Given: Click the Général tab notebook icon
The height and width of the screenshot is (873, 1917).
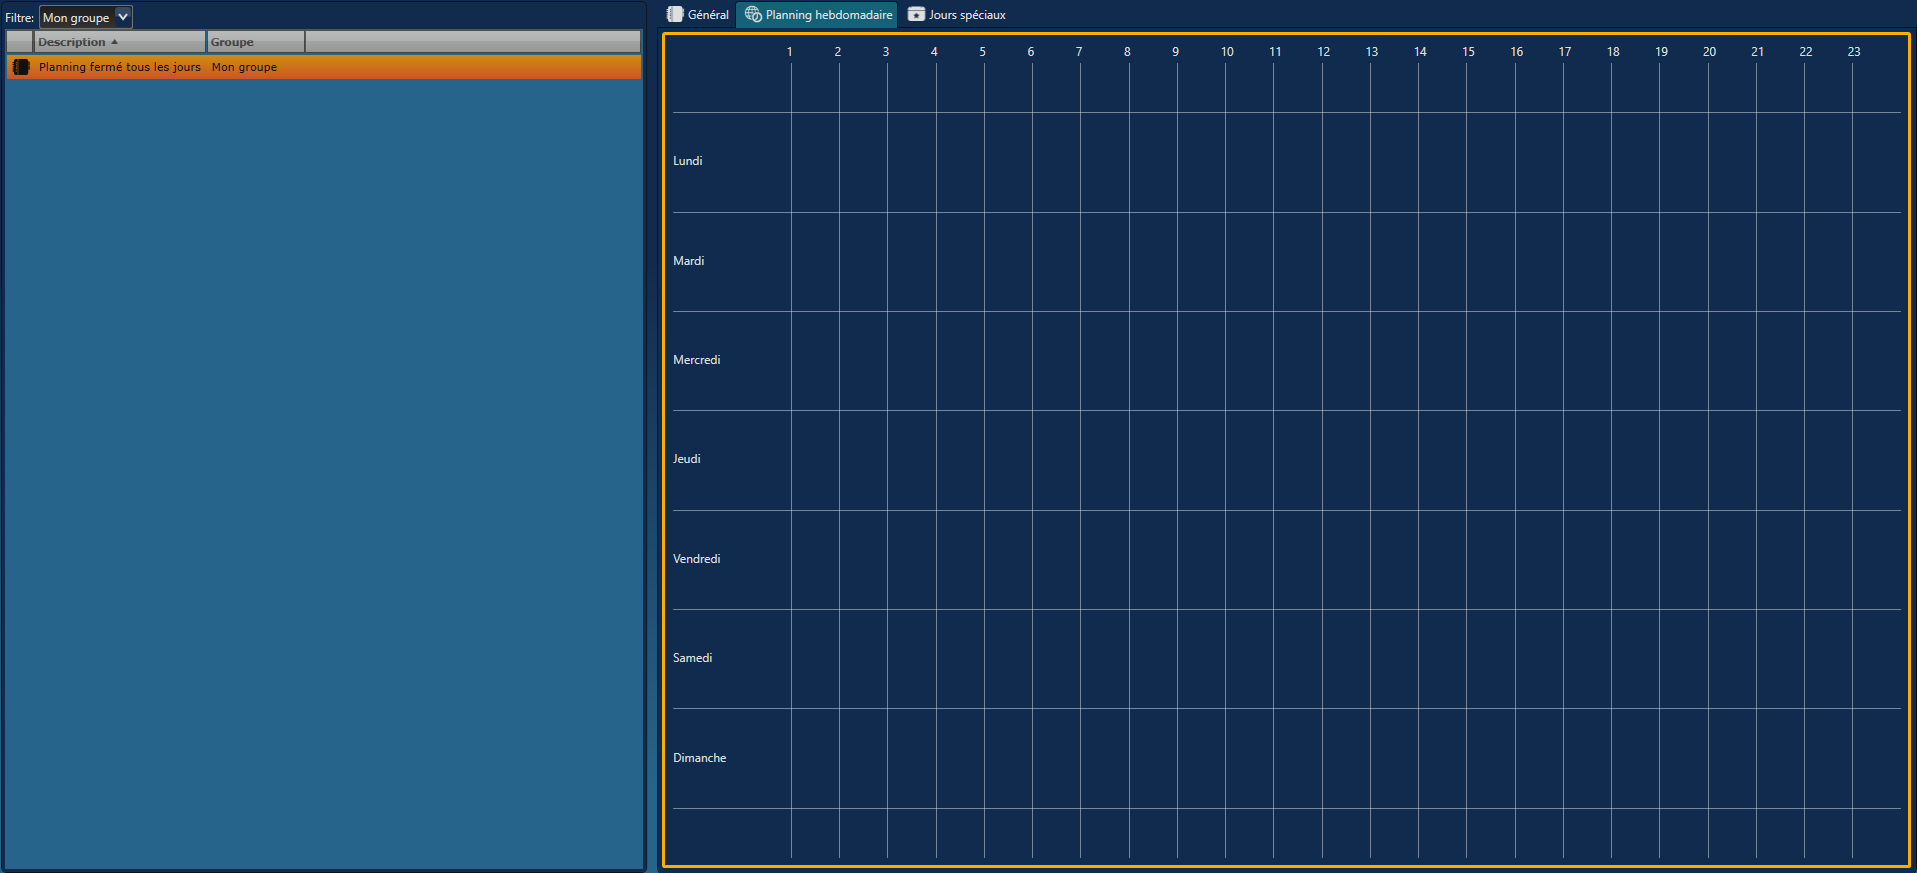Looking at the screenshot, I should pyautogui.click(x=675, y=15).
